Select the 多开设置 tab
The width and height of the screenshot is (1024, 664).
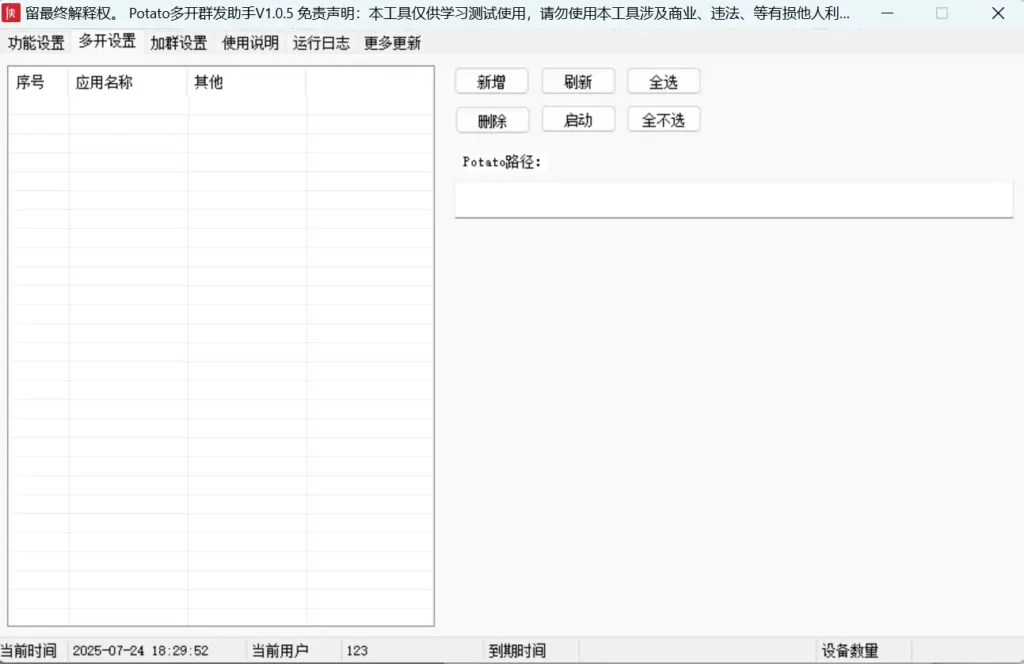pos(107,42)
